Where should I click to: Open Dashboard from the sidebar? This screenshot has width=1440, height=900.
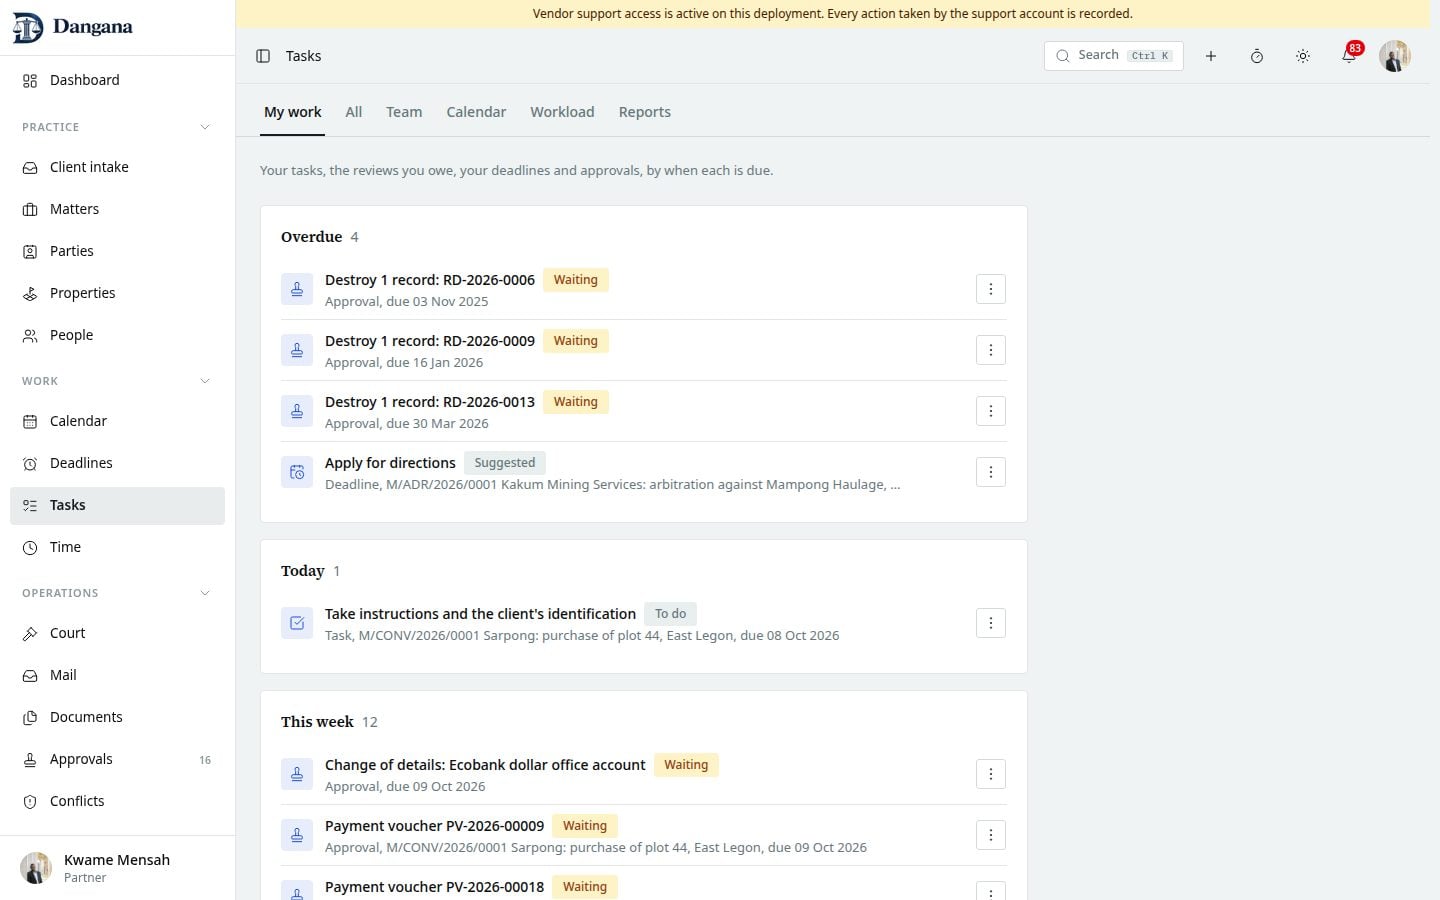[117, 80]
